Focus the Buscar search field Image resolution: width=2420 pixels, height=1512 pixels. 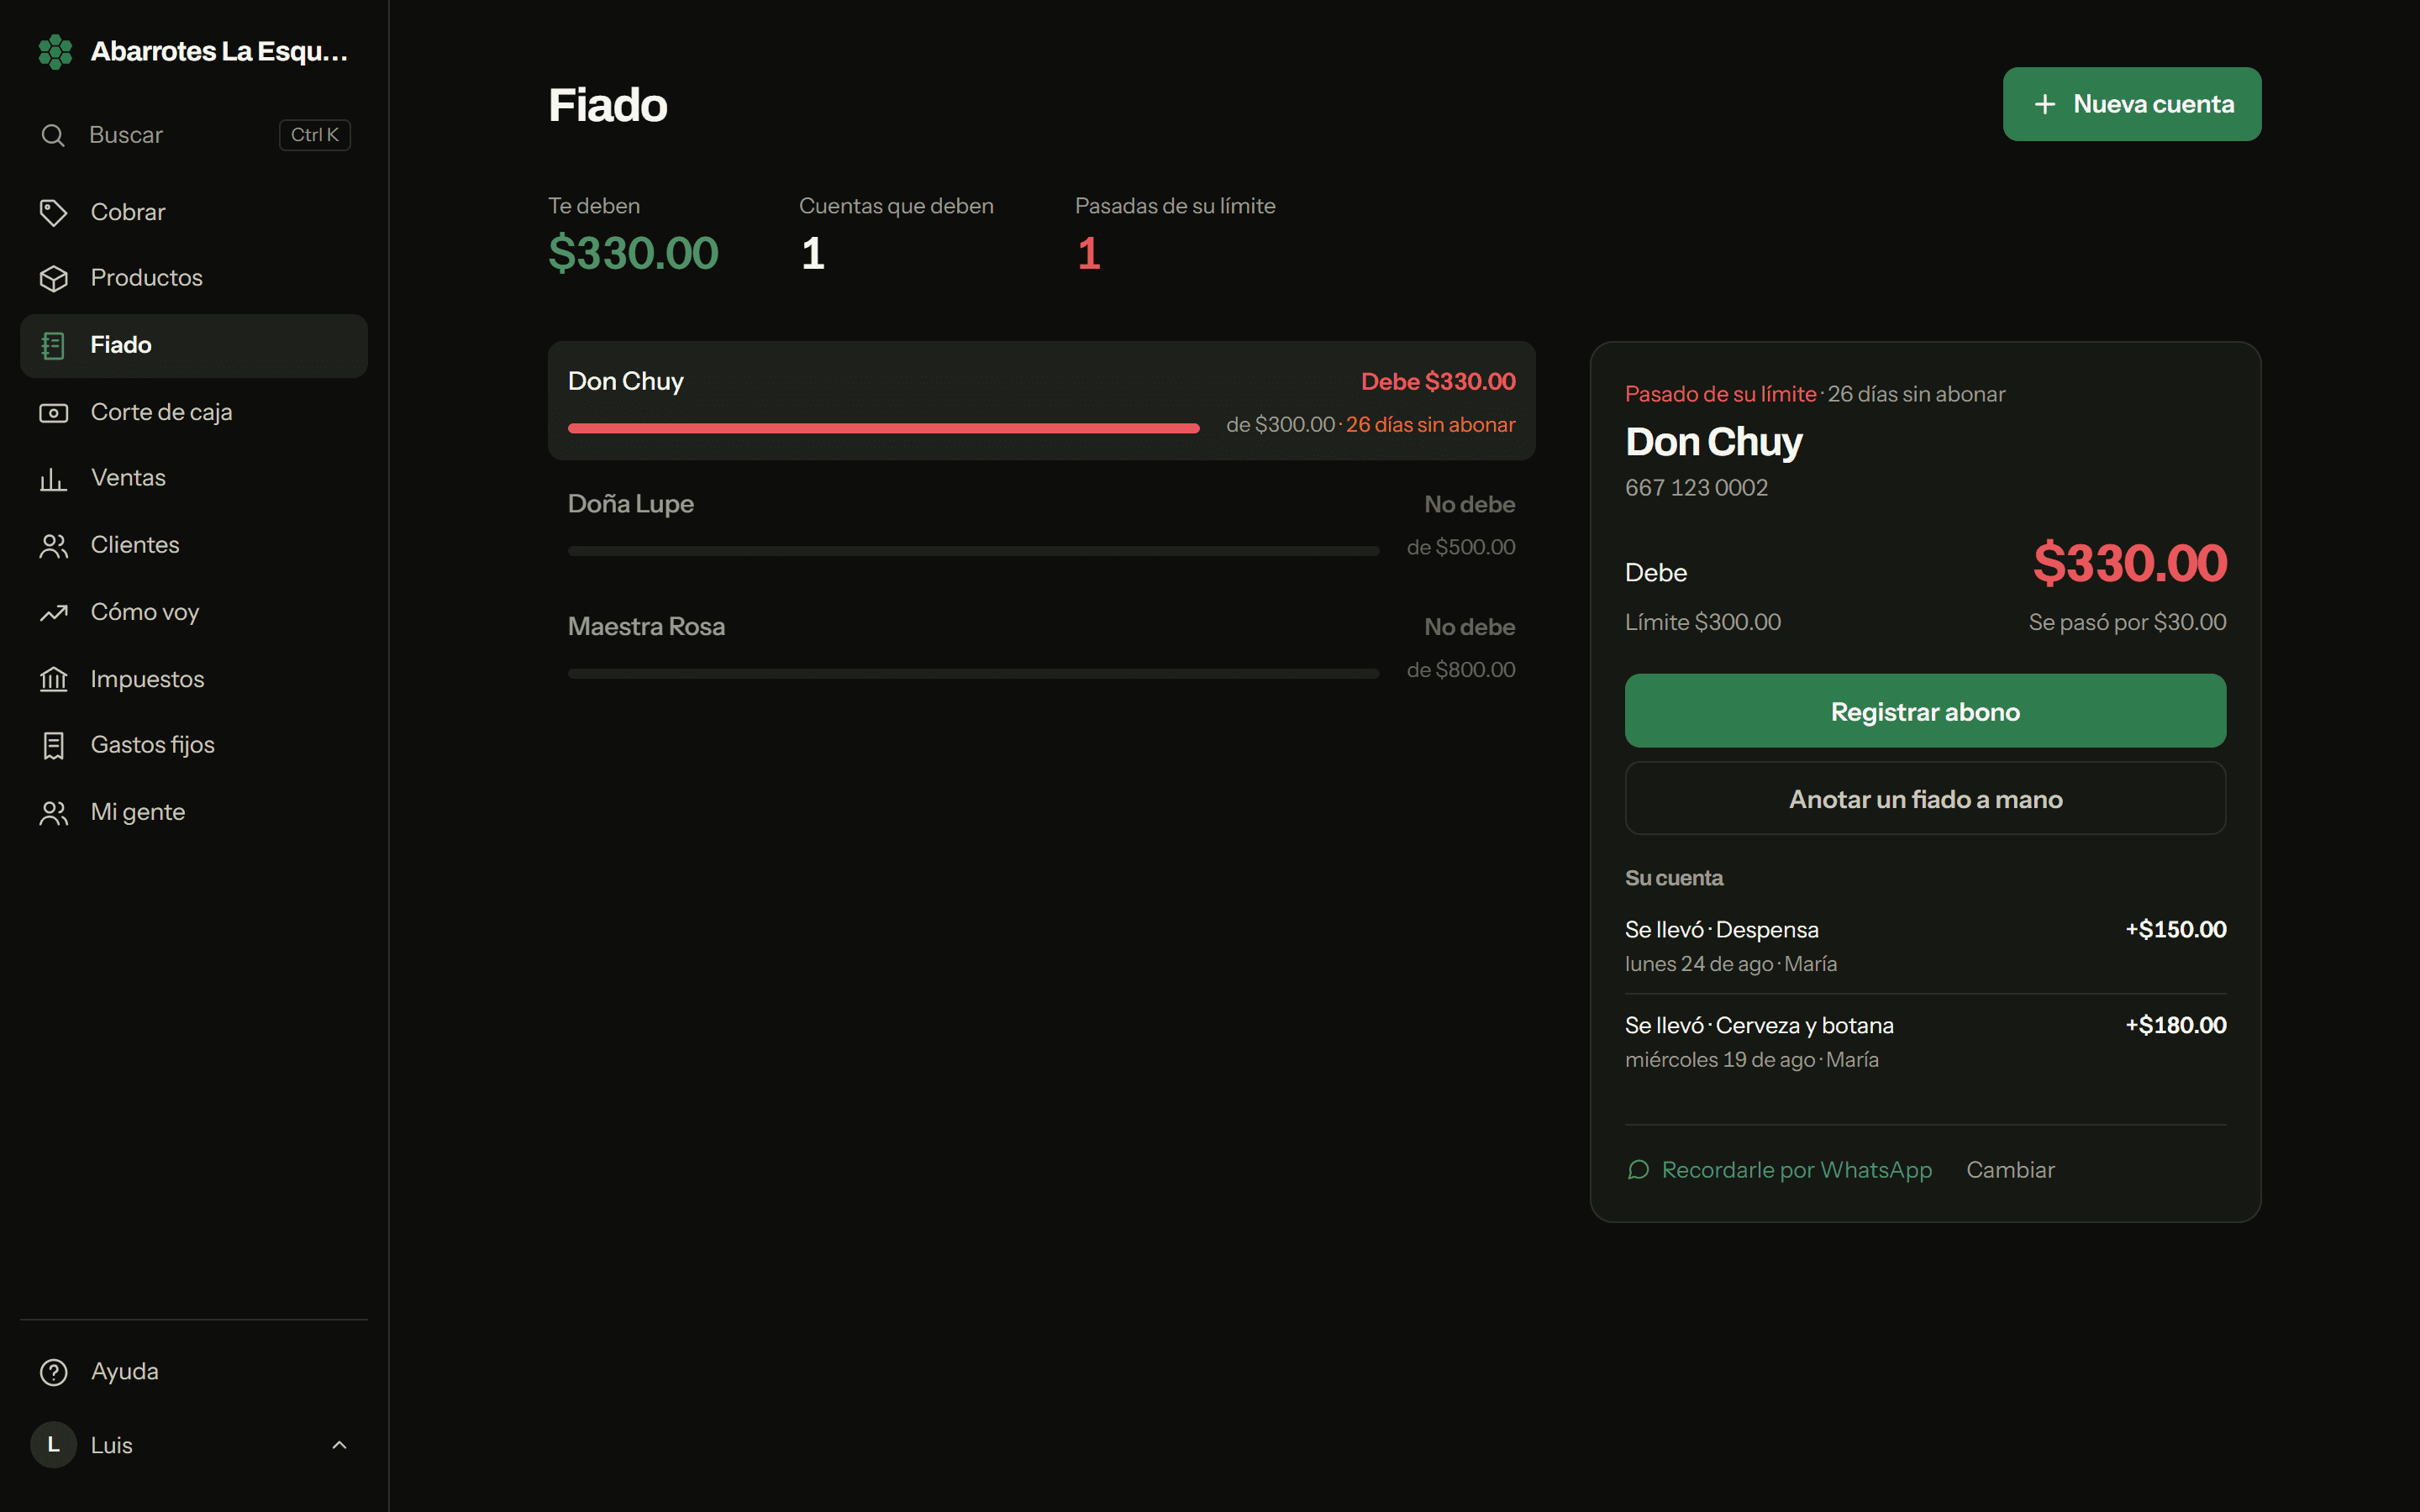pyautogui.click(x=194, y=135)
